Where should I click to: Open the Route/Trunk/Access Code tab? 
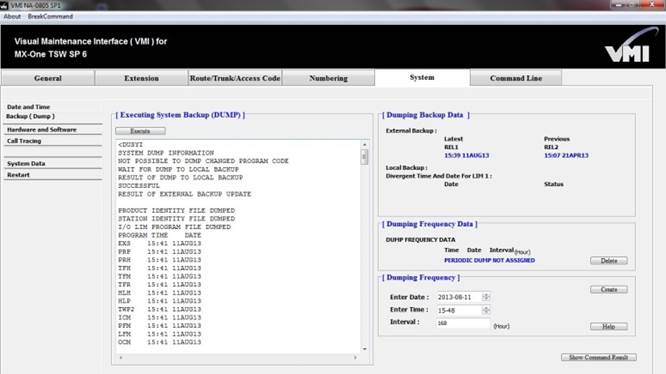[x=235, y=78]
